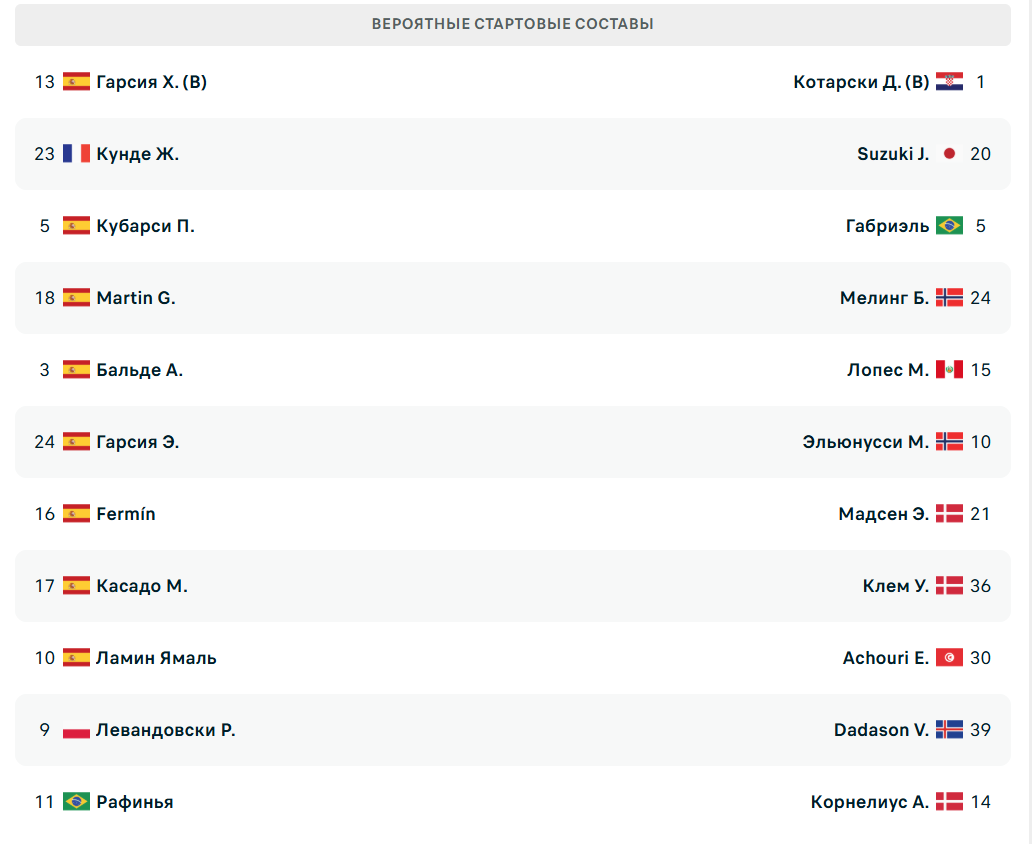Click Вероятные стартовые составы header
The image size is (1032, 844).
[x=512, y=24]
